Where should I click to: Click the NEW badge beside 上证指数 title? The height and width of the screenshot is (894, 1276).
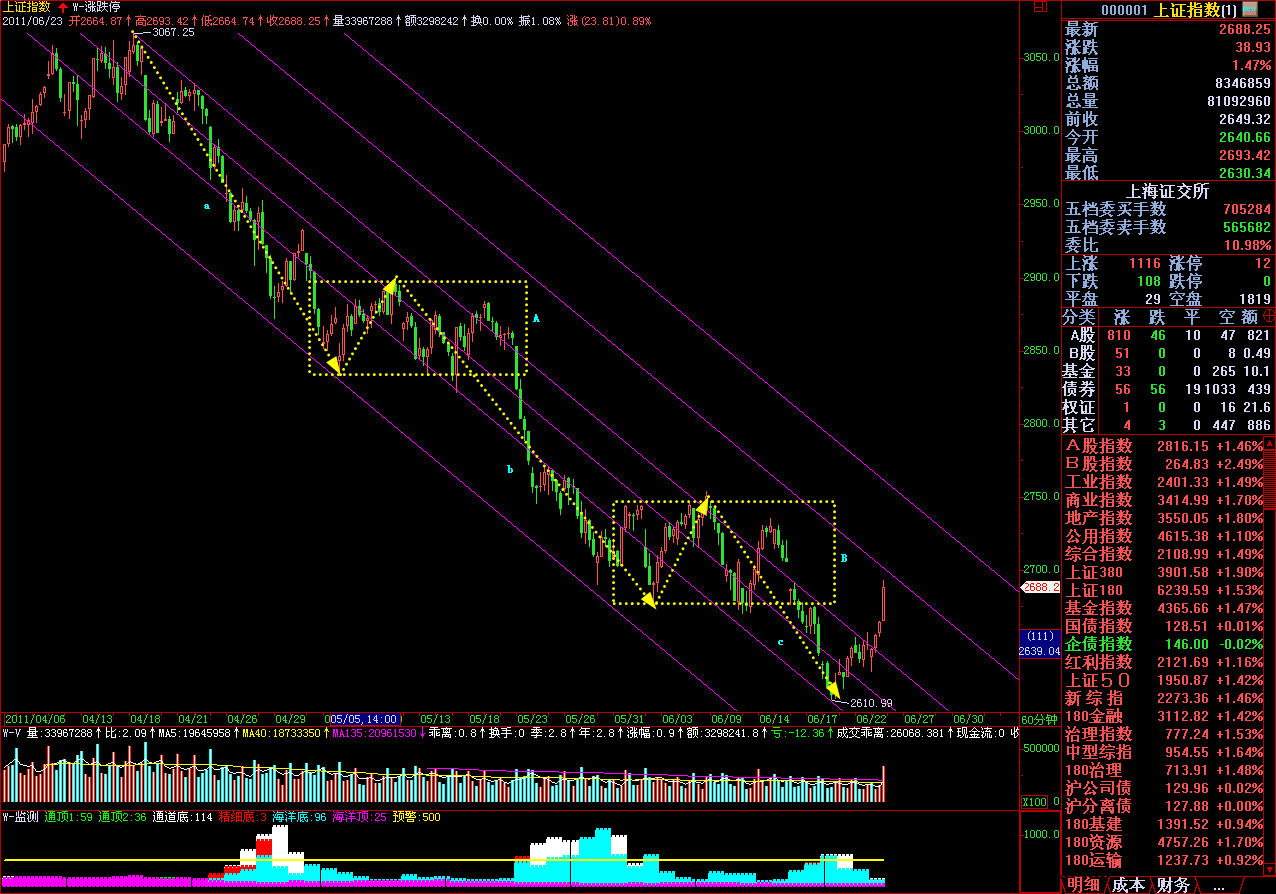[1249, 10]
